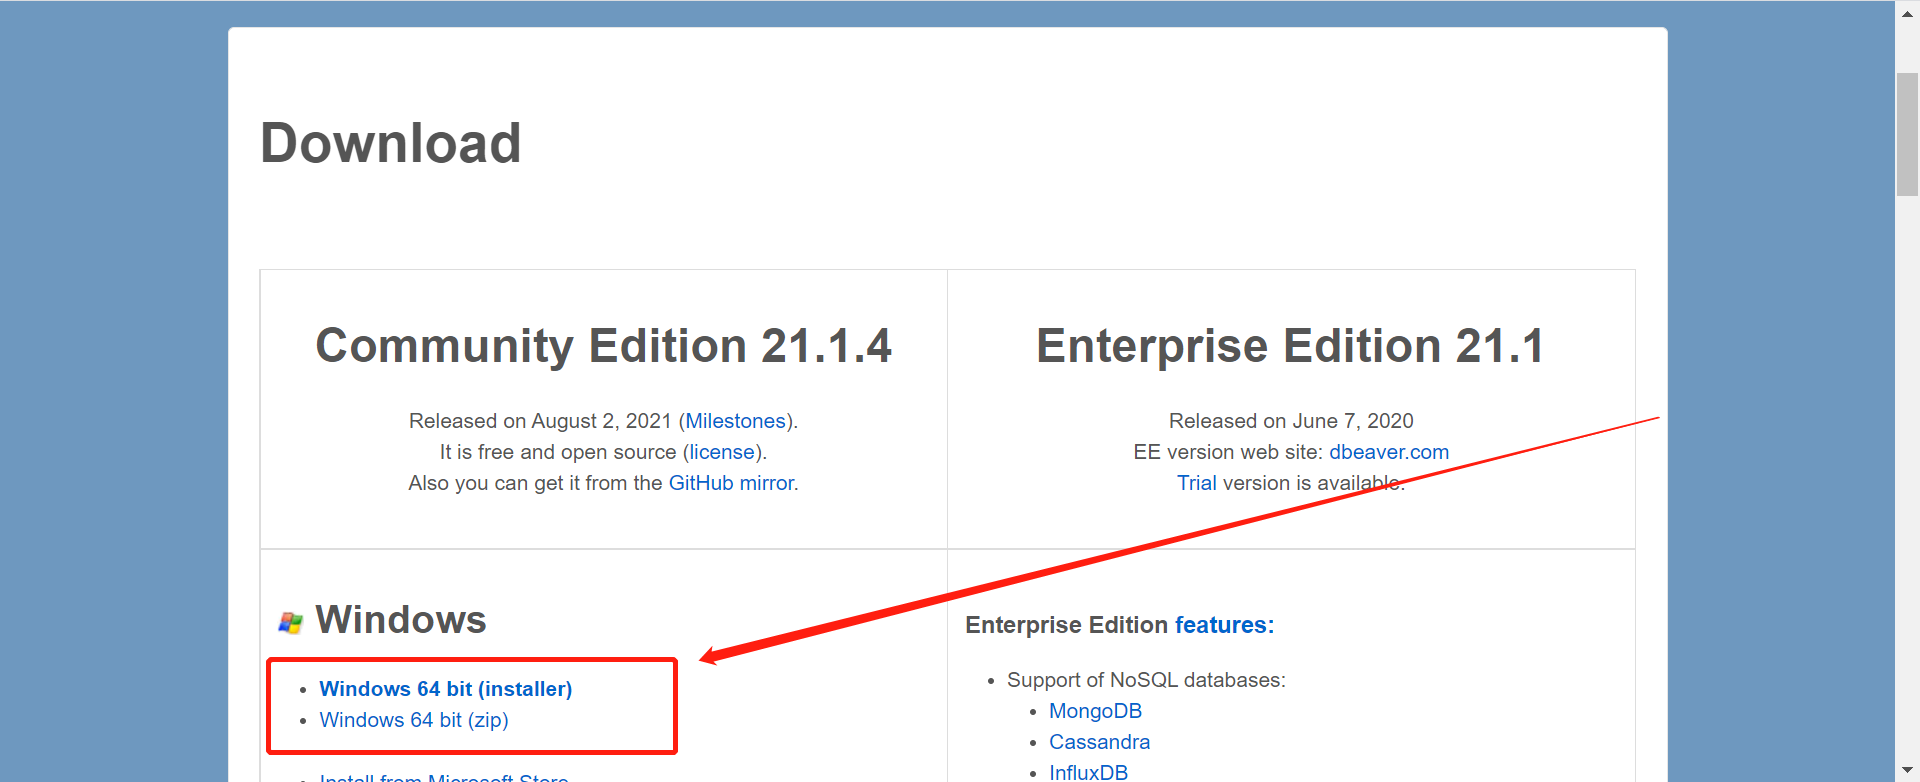Click the Windows logo icon
Screen dimensions: 1920x782
[291, 622]
